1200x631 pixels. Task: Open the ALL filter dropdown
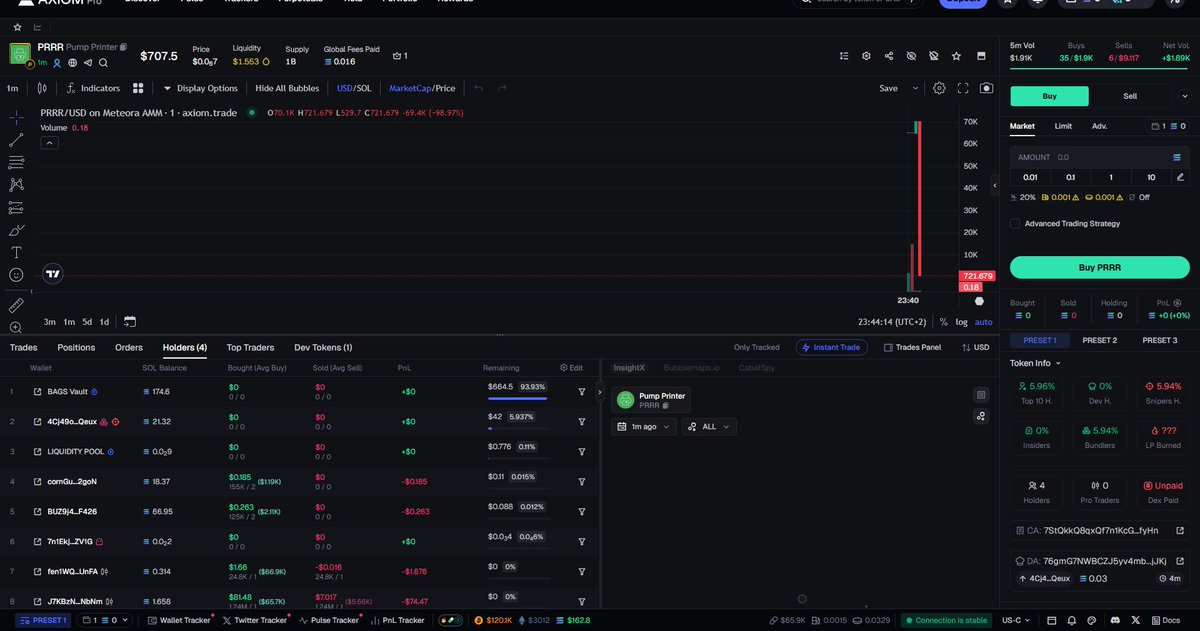tap(709, 426)
